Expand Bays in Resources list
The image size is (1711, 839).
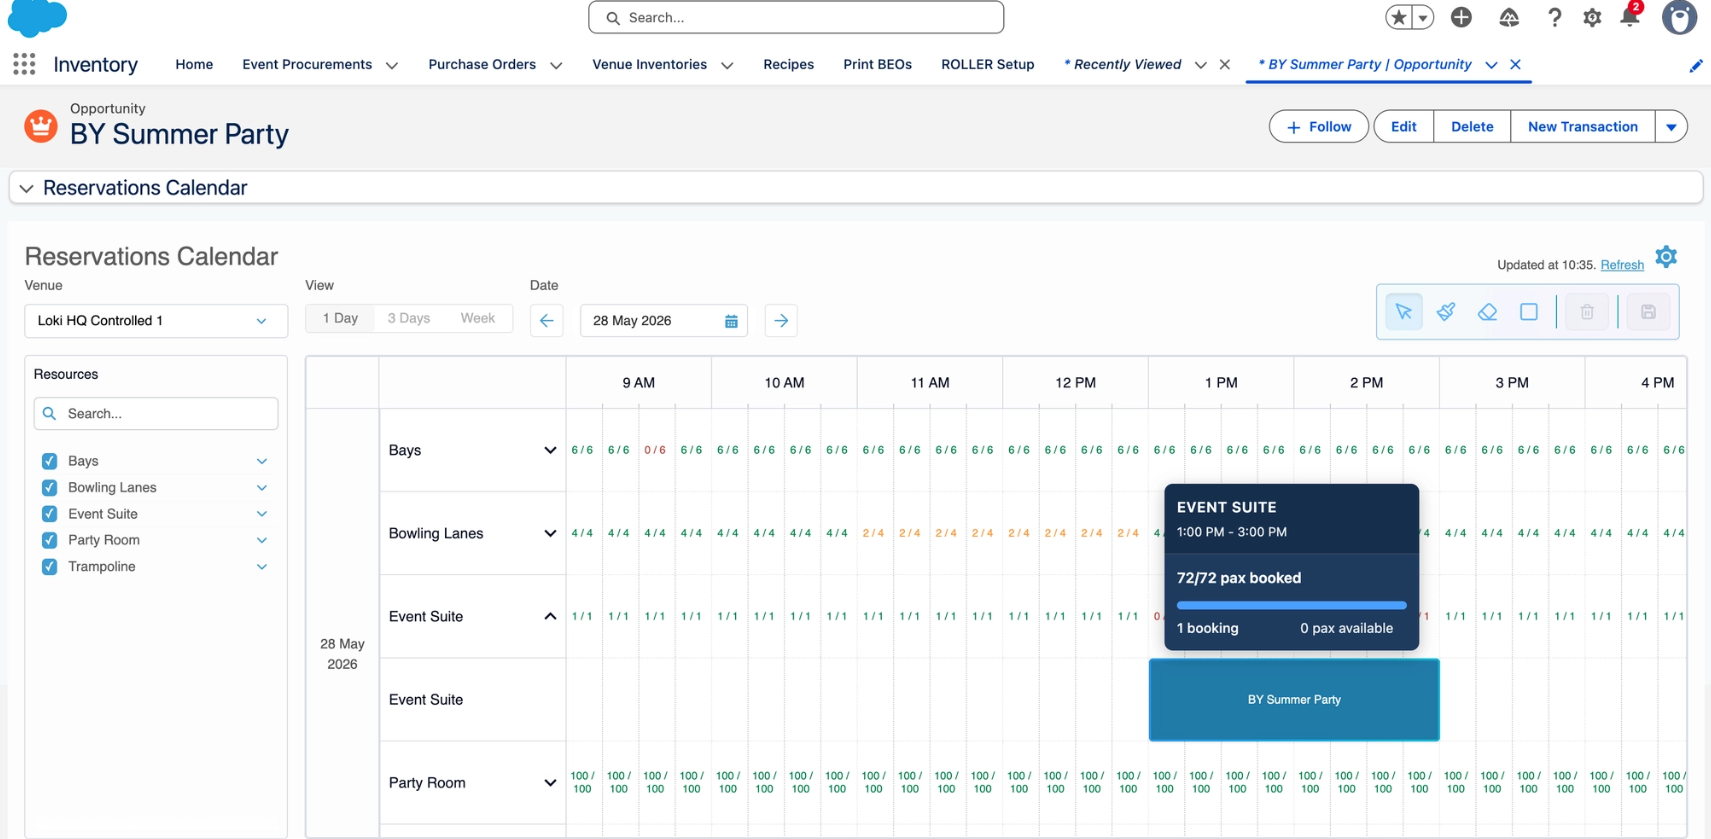click(x=262, y=461)
